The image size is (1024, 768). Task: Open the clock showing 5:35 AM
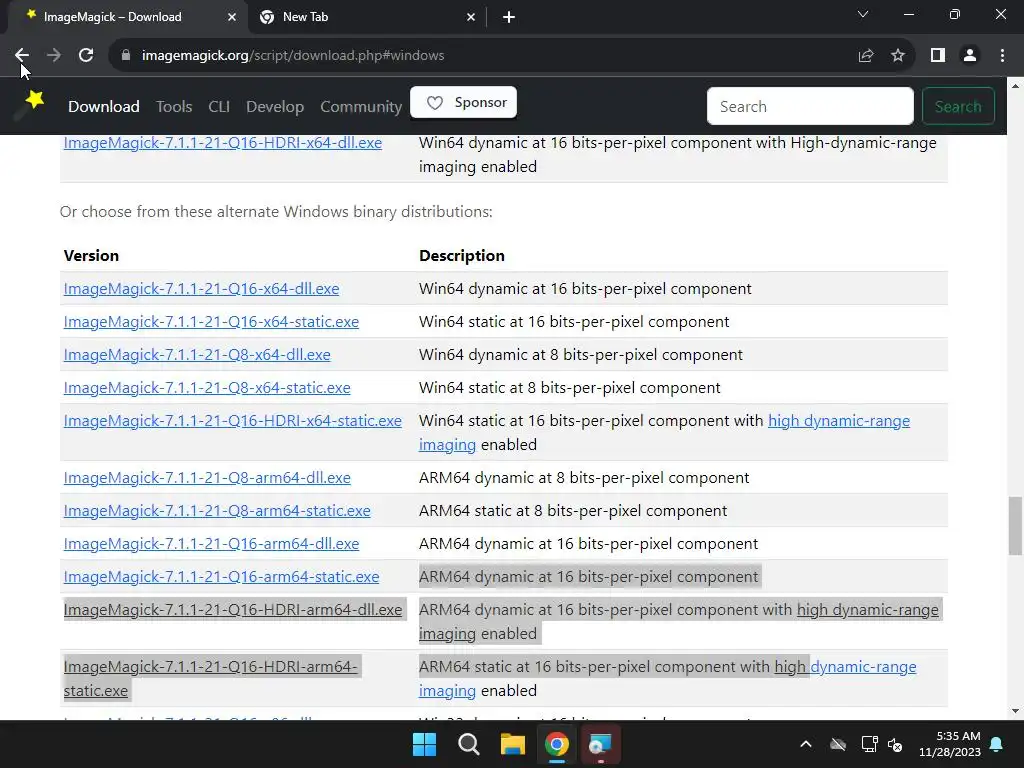click(950, 744)
